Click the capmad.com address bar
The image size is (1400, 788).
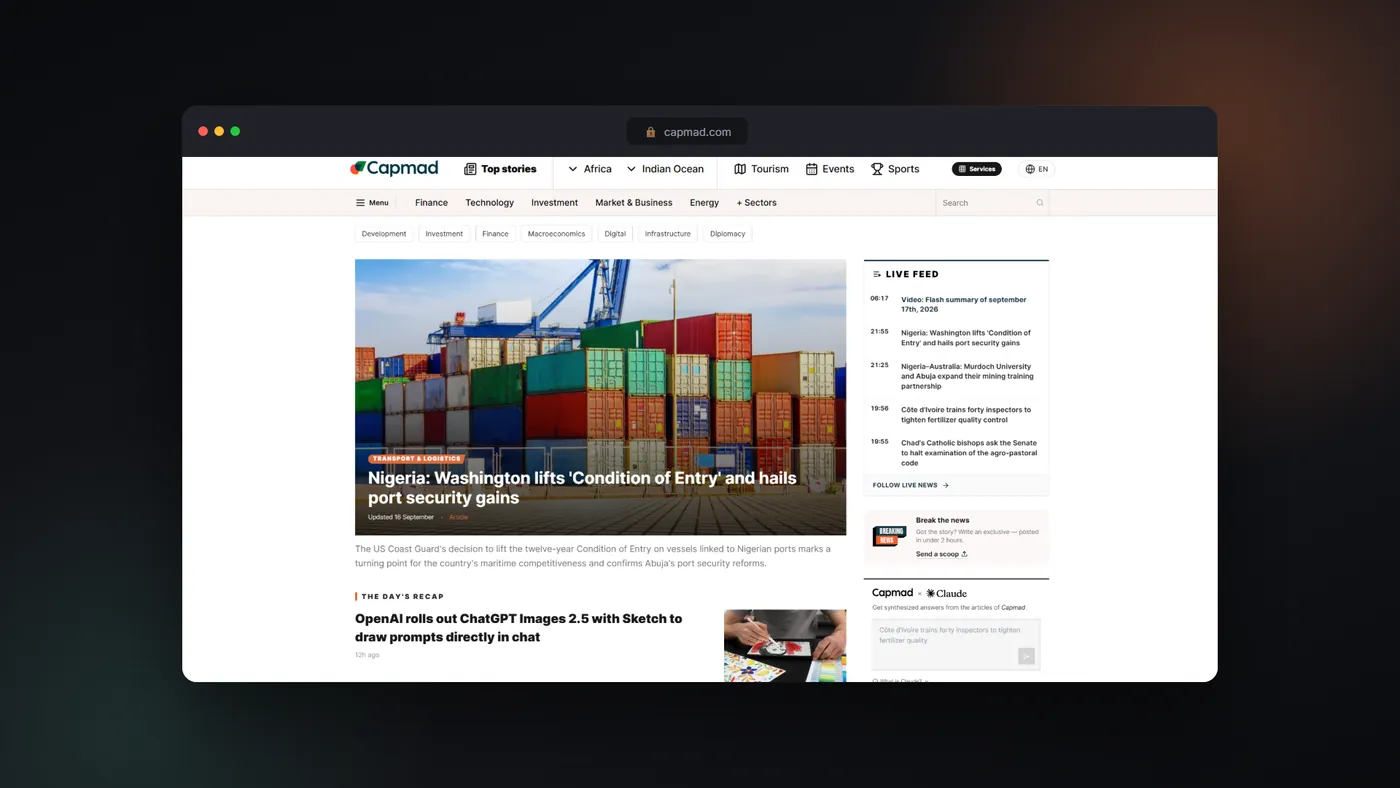tap(687, 132)
